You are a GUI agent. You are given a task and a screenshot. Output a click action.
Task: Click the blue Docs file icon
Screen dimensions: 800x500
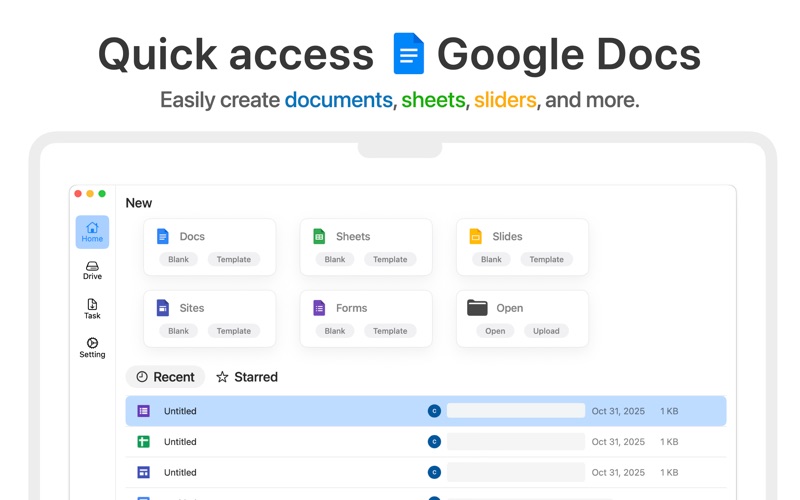[162, 236]
